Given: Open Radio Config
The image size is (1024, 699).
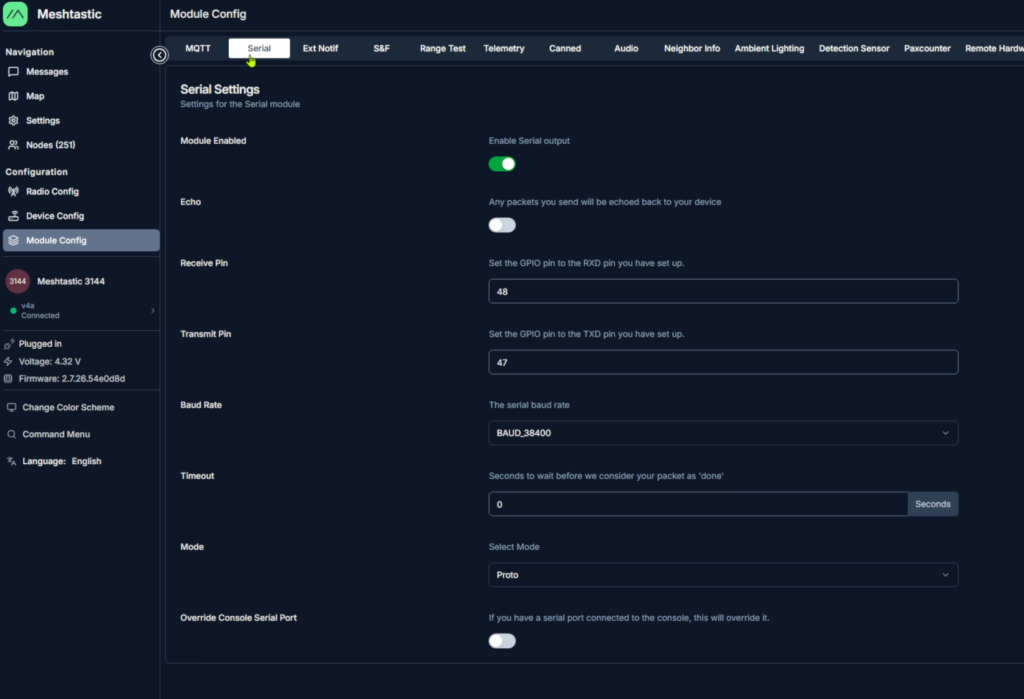Looking at the screenshot, I should pyautogui.click(x=81, y=191).
